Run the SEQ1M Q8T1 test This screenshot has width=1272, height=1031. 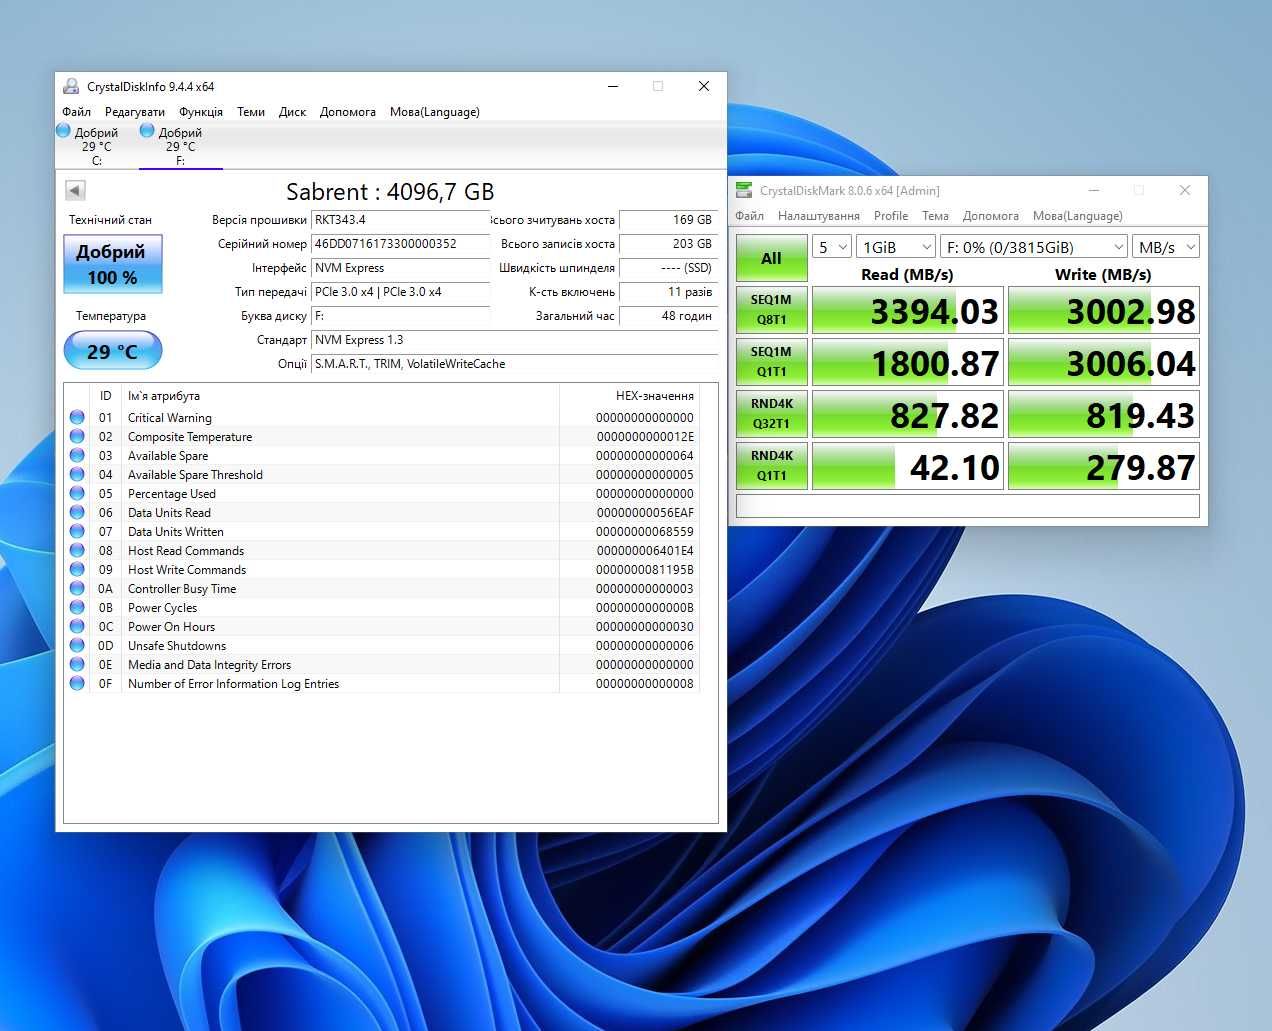coord(771,310)
